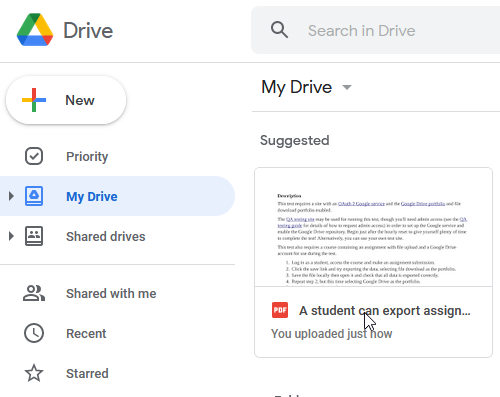Click the Priority checkmark icon

[x=34, y=156]
